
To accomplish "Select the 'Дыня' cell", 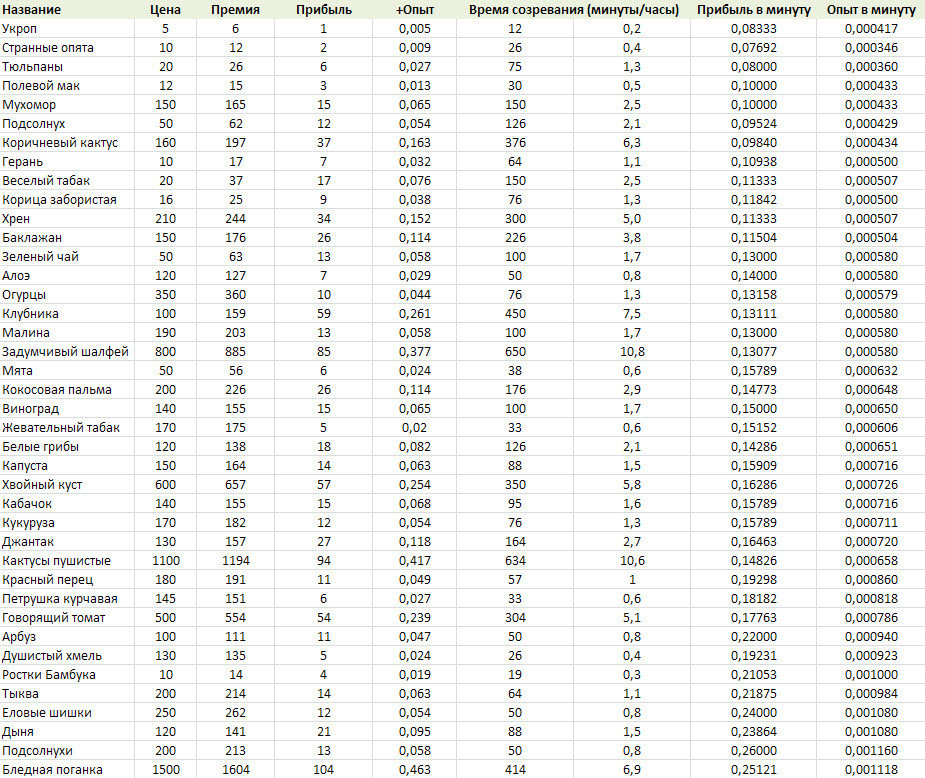I will coord(18,732).
